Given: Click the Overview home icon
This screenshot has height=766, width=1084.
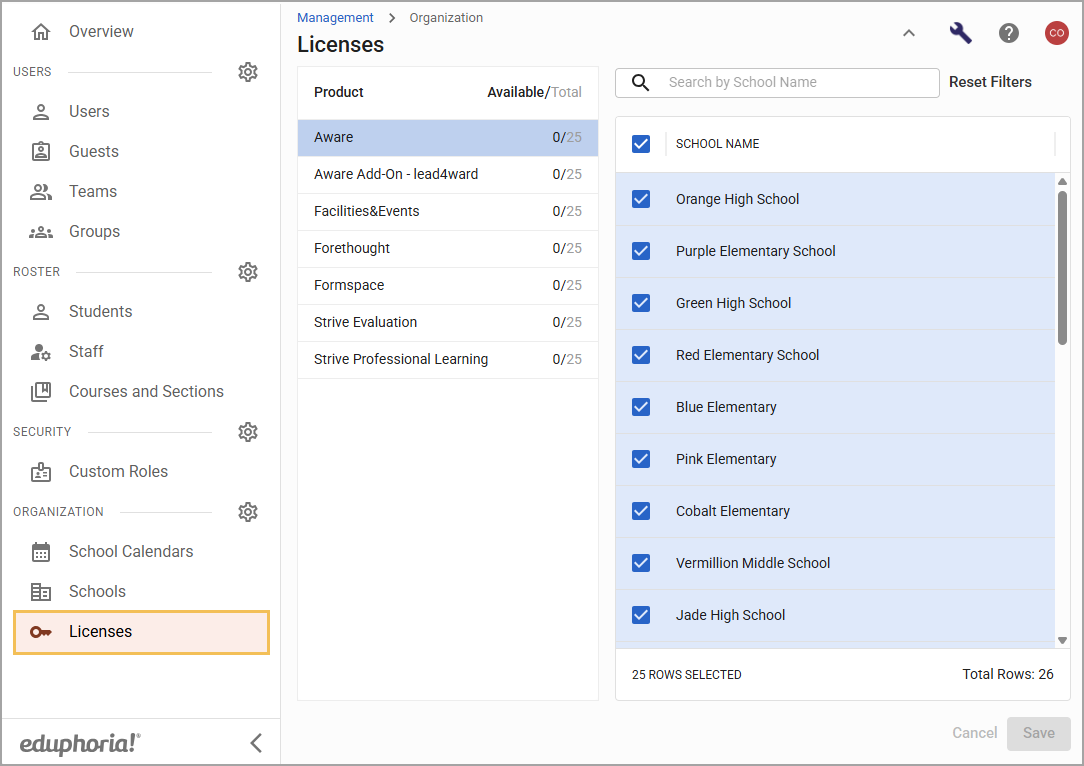Looking at the screenshot, I should 41,32.
